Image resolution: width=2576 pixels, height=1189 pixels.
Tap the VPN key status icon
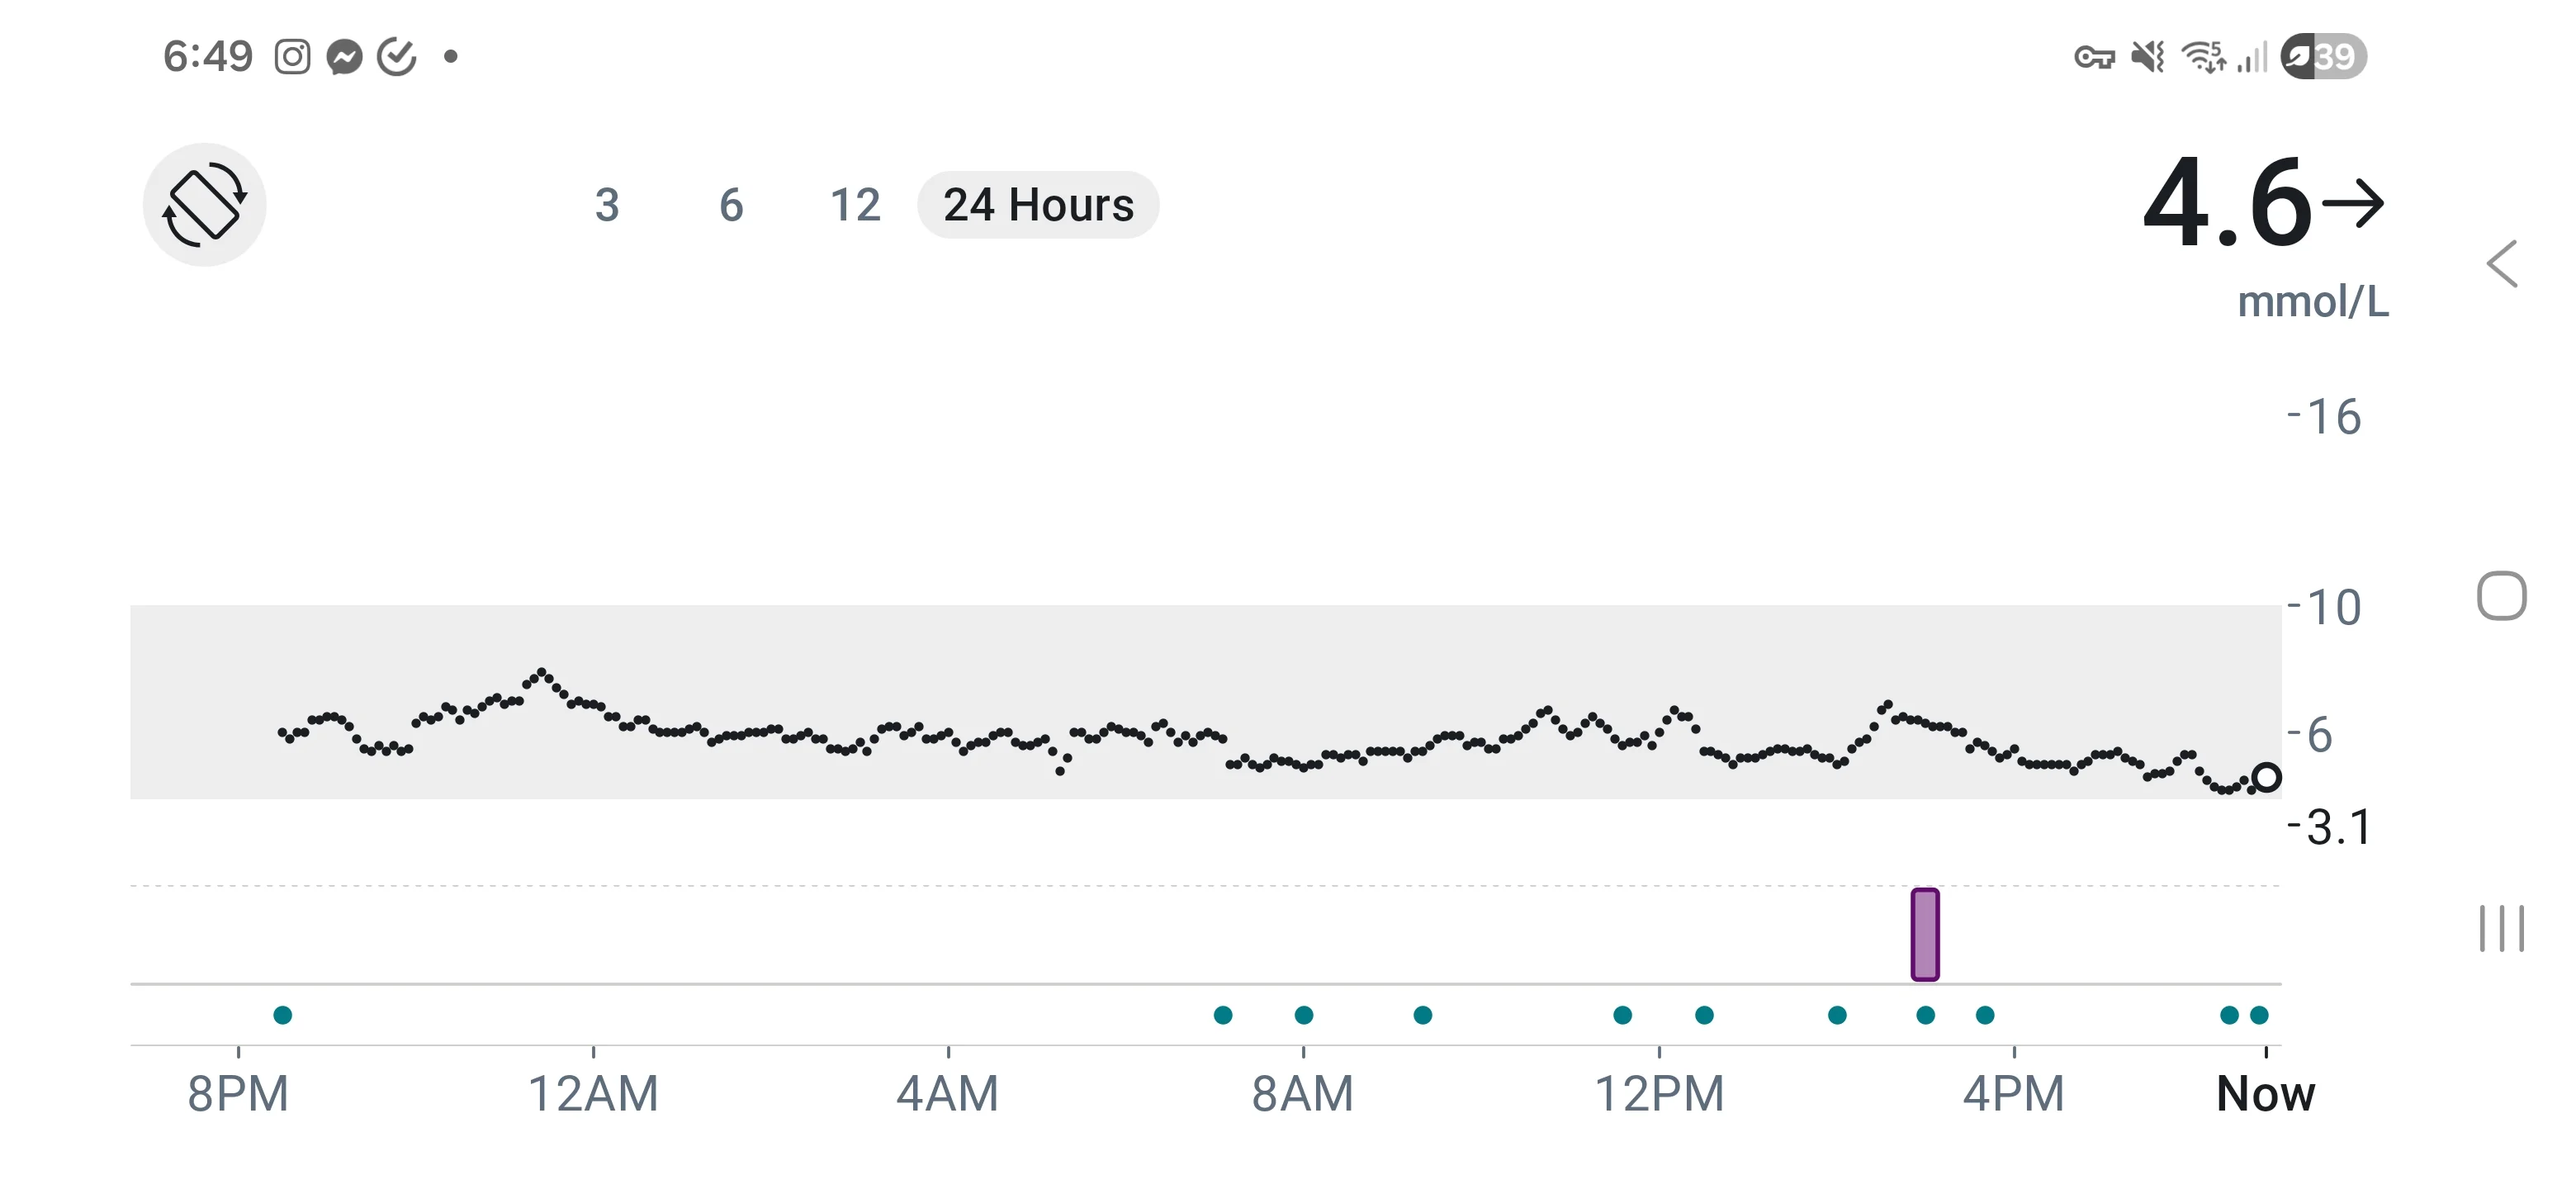click(x=2094, y=57)
